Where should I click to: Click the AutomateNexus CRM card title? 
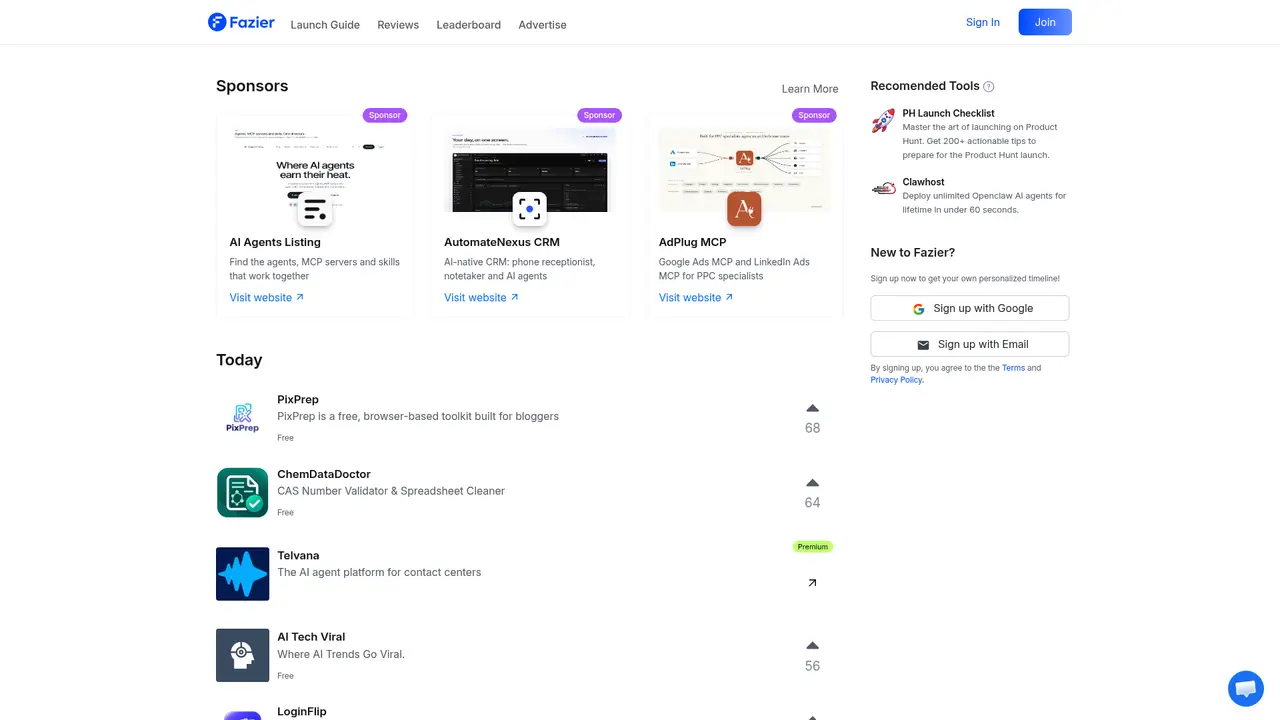click(x=502, y=242)
